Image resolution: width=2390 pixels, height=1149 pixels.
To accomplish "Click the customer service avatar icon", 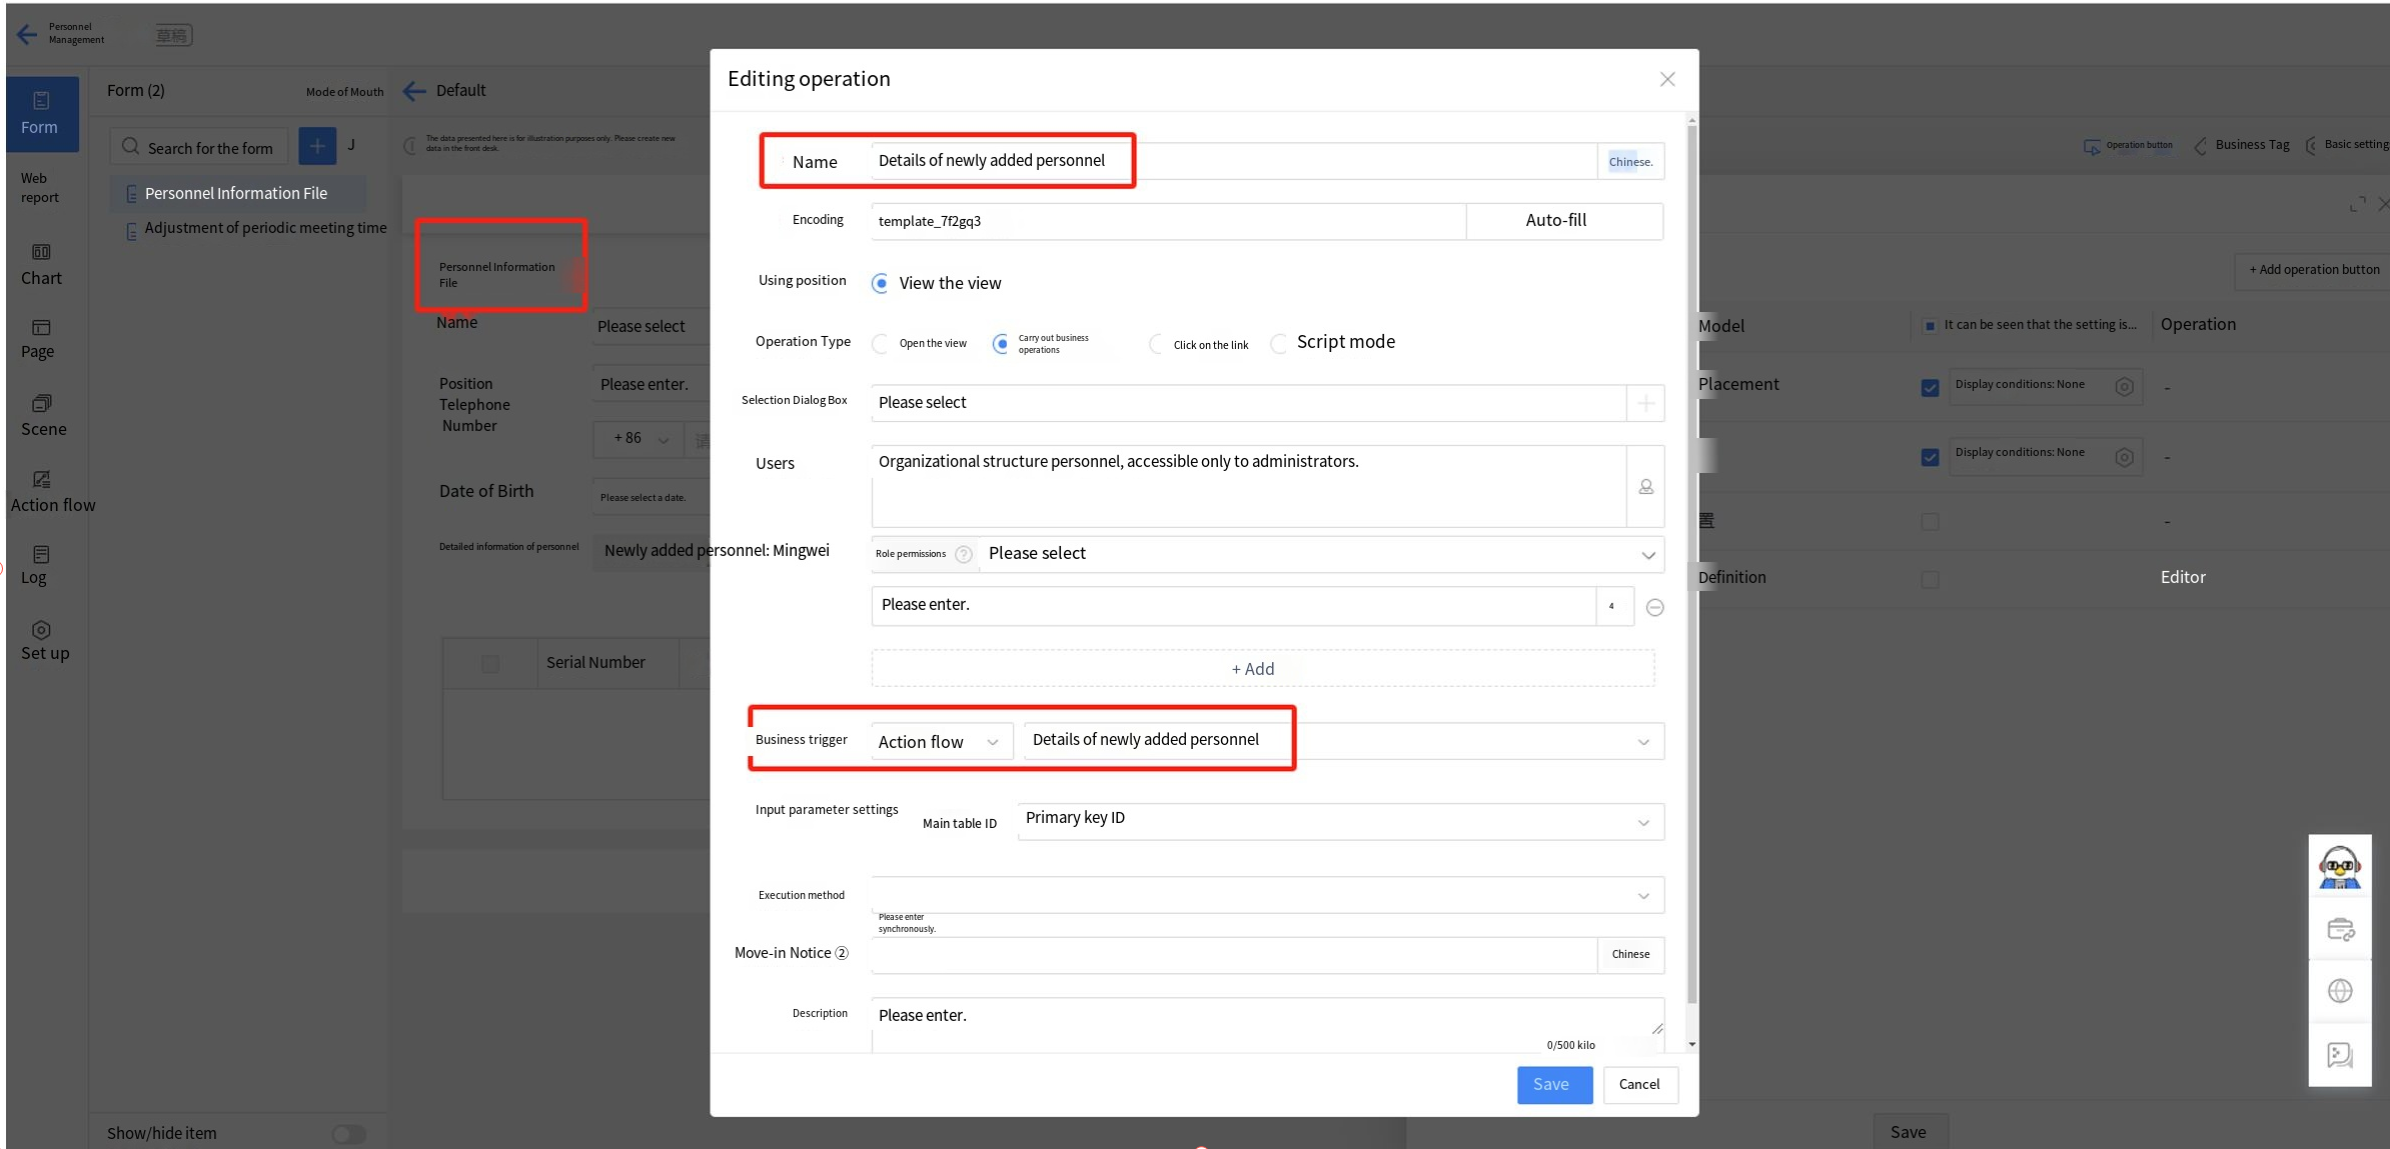I will (x=2339, y=867).
